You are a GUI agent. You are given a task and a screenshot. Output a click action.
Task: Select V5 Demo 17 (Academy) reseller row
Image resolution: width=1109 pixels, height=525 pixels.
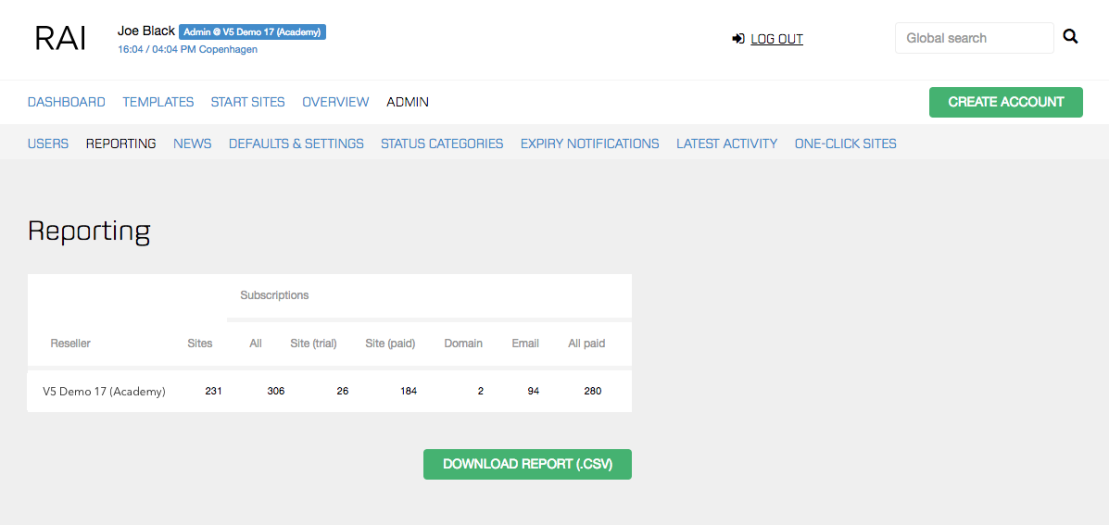[330, 391]
